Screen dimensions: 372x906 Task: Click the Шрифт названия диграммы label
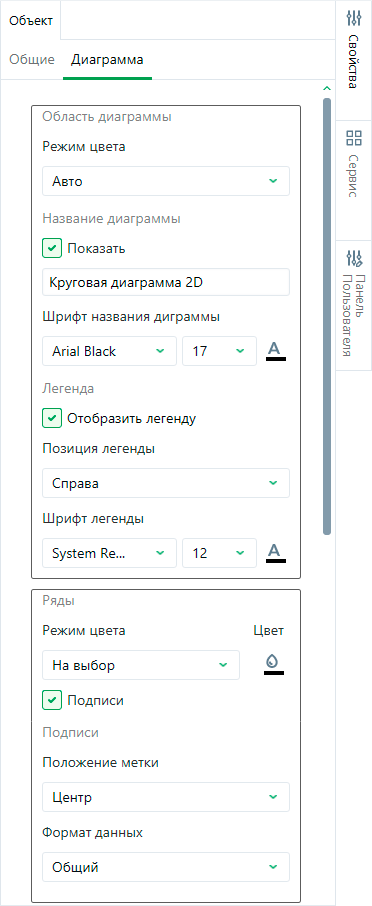[131, 317]
